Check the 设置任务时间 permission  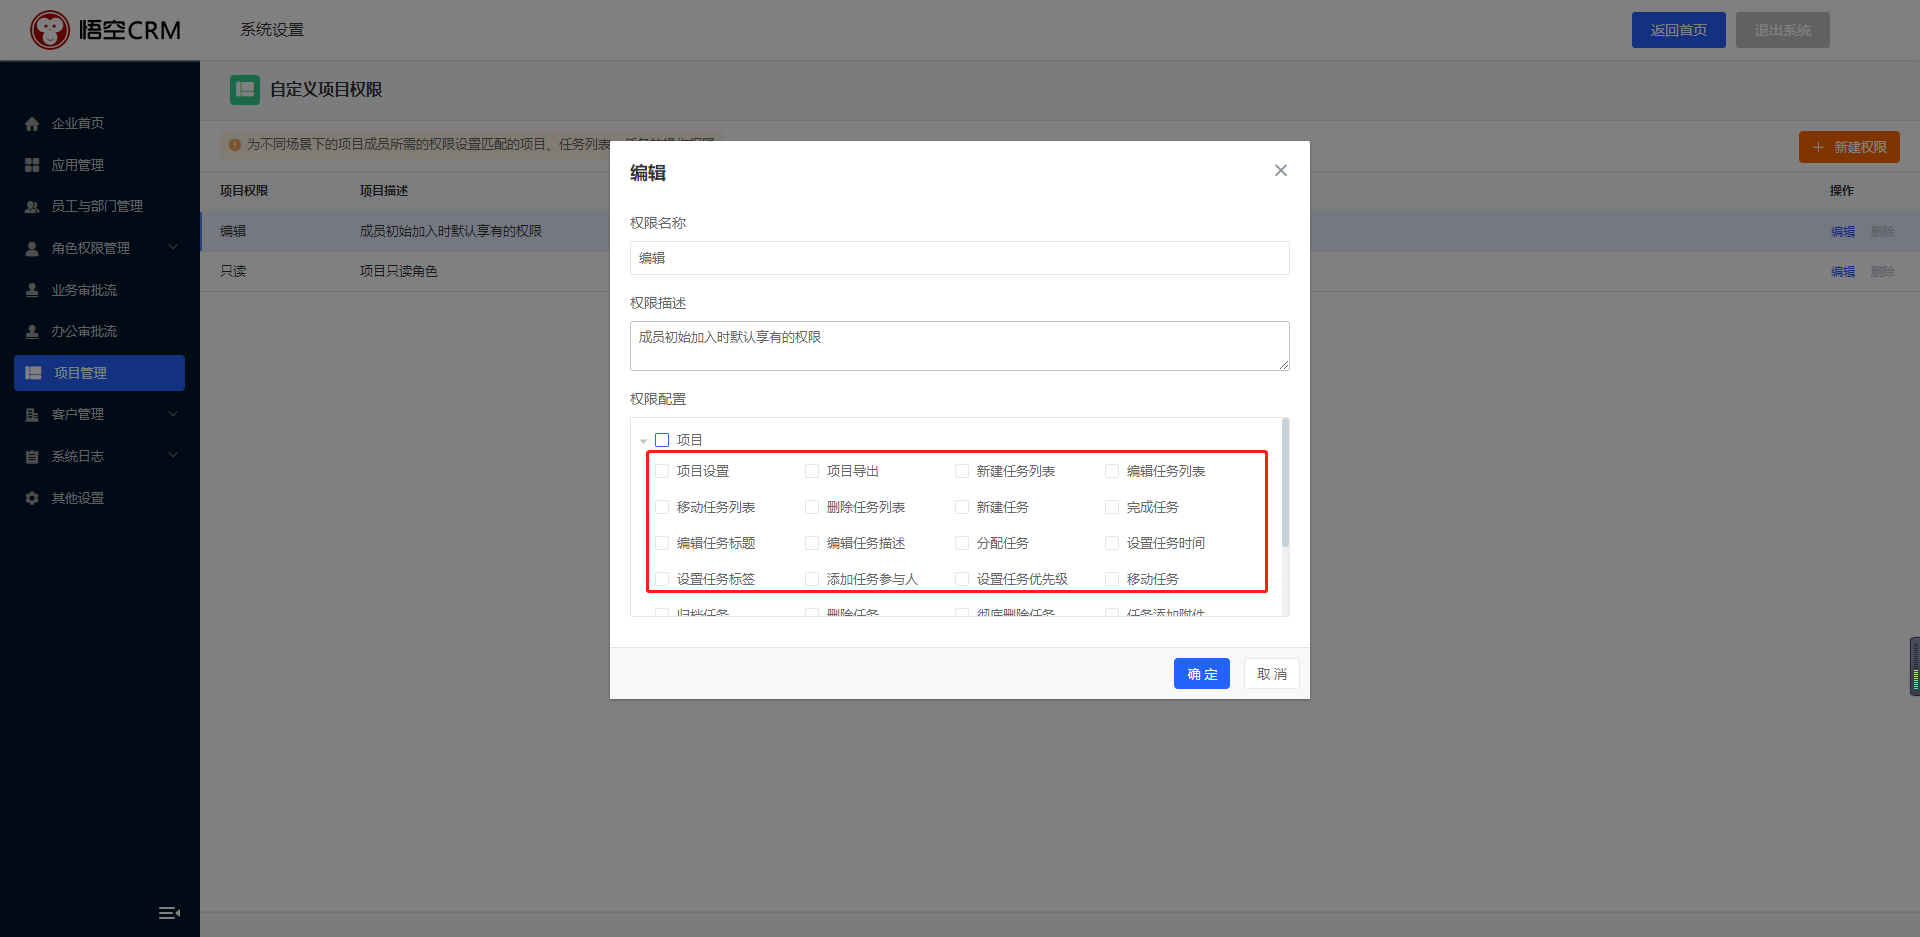(1112, 543)
